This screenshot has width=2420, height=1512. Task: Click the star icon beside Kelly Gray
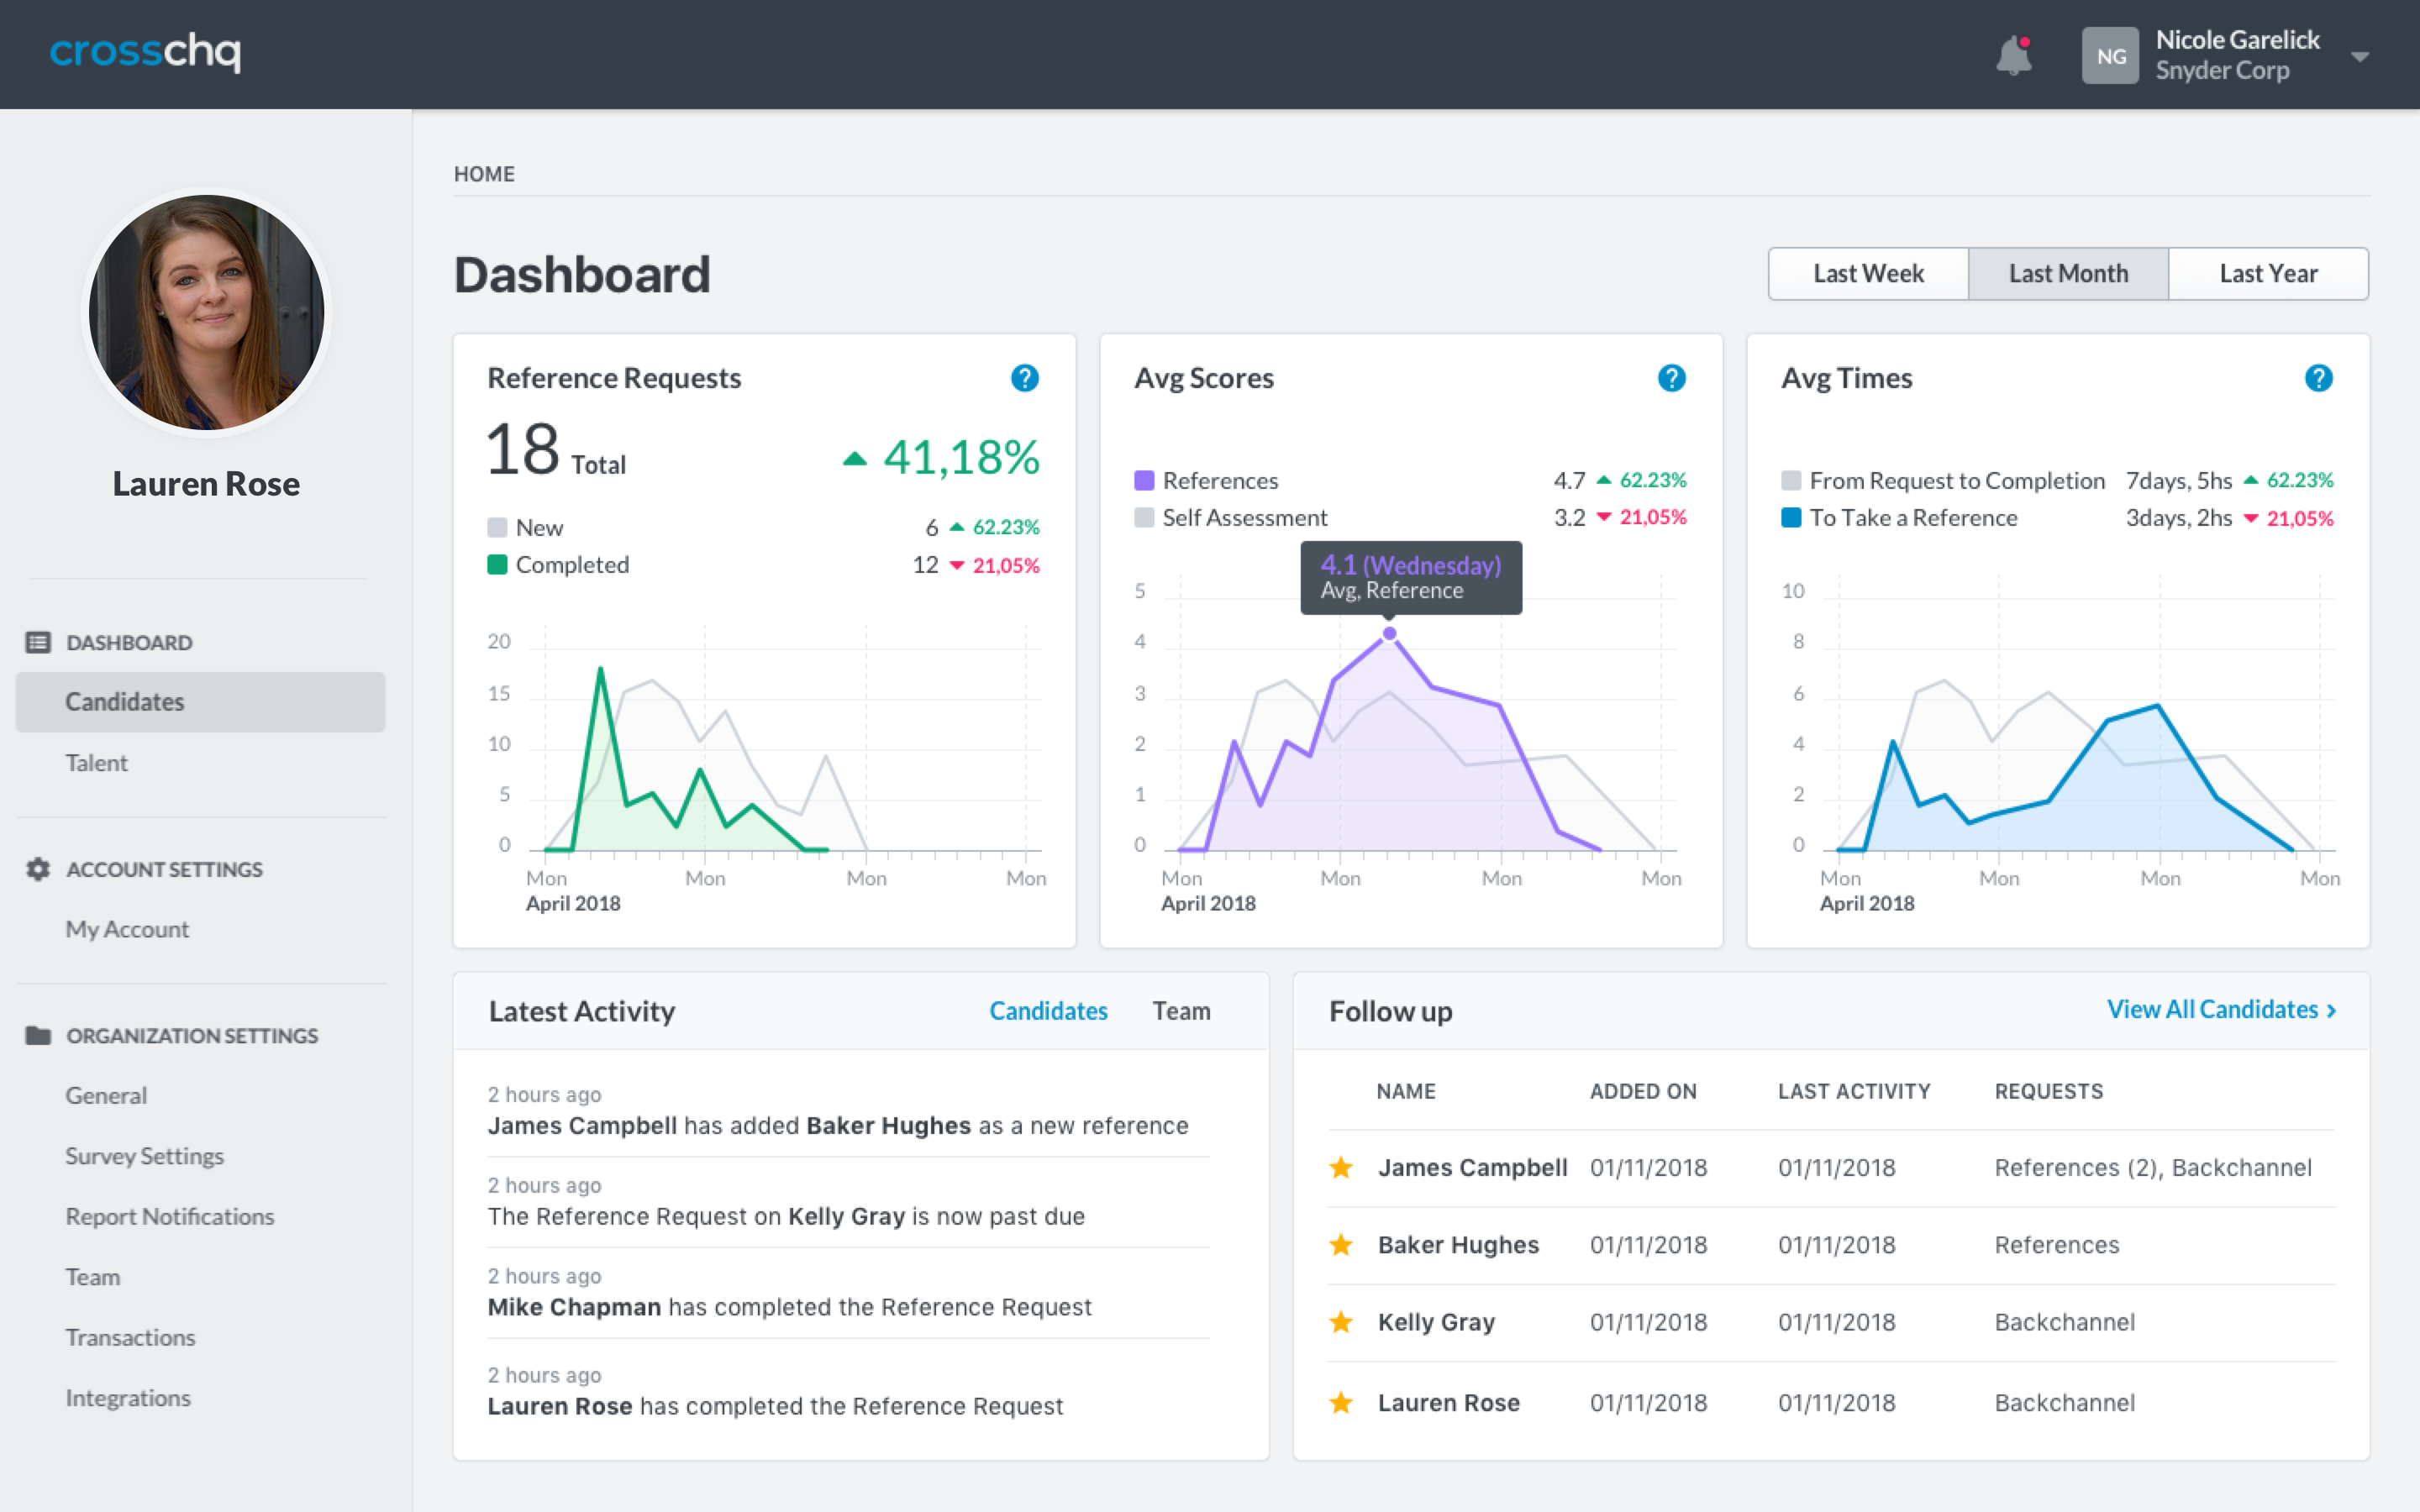[x=1341, y=1322]
